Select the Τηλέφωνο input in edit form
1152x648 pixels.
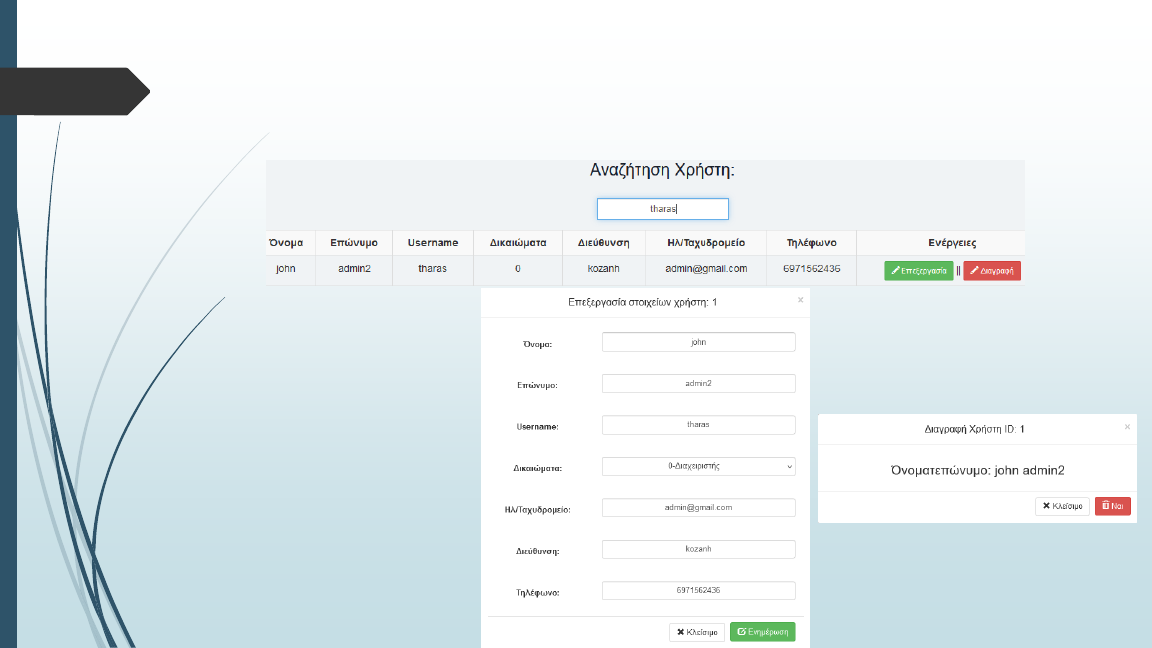click(698, 591)
